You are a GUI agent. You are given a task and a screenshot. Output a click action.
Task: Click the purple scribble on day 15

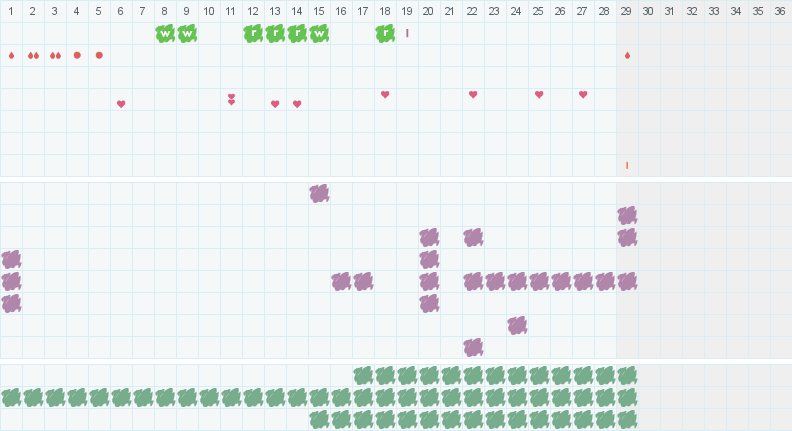(x=319, y=193)
